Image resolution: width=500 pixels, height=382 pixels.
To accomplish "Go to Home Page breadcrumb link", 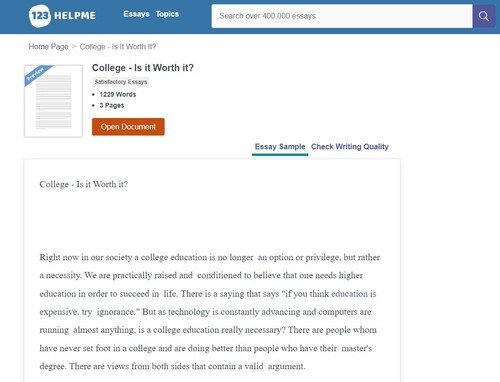I will (x=49, y=46).
